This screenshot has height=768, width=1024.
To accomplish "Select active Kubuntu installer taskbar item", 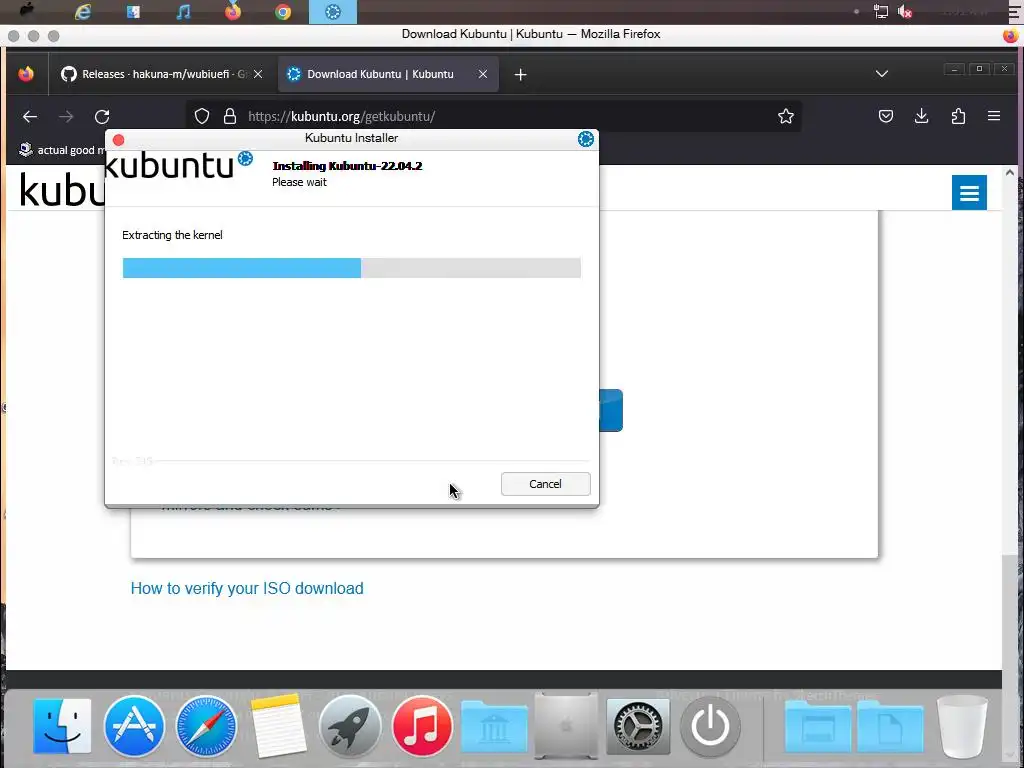I will [x=333, y=12].
